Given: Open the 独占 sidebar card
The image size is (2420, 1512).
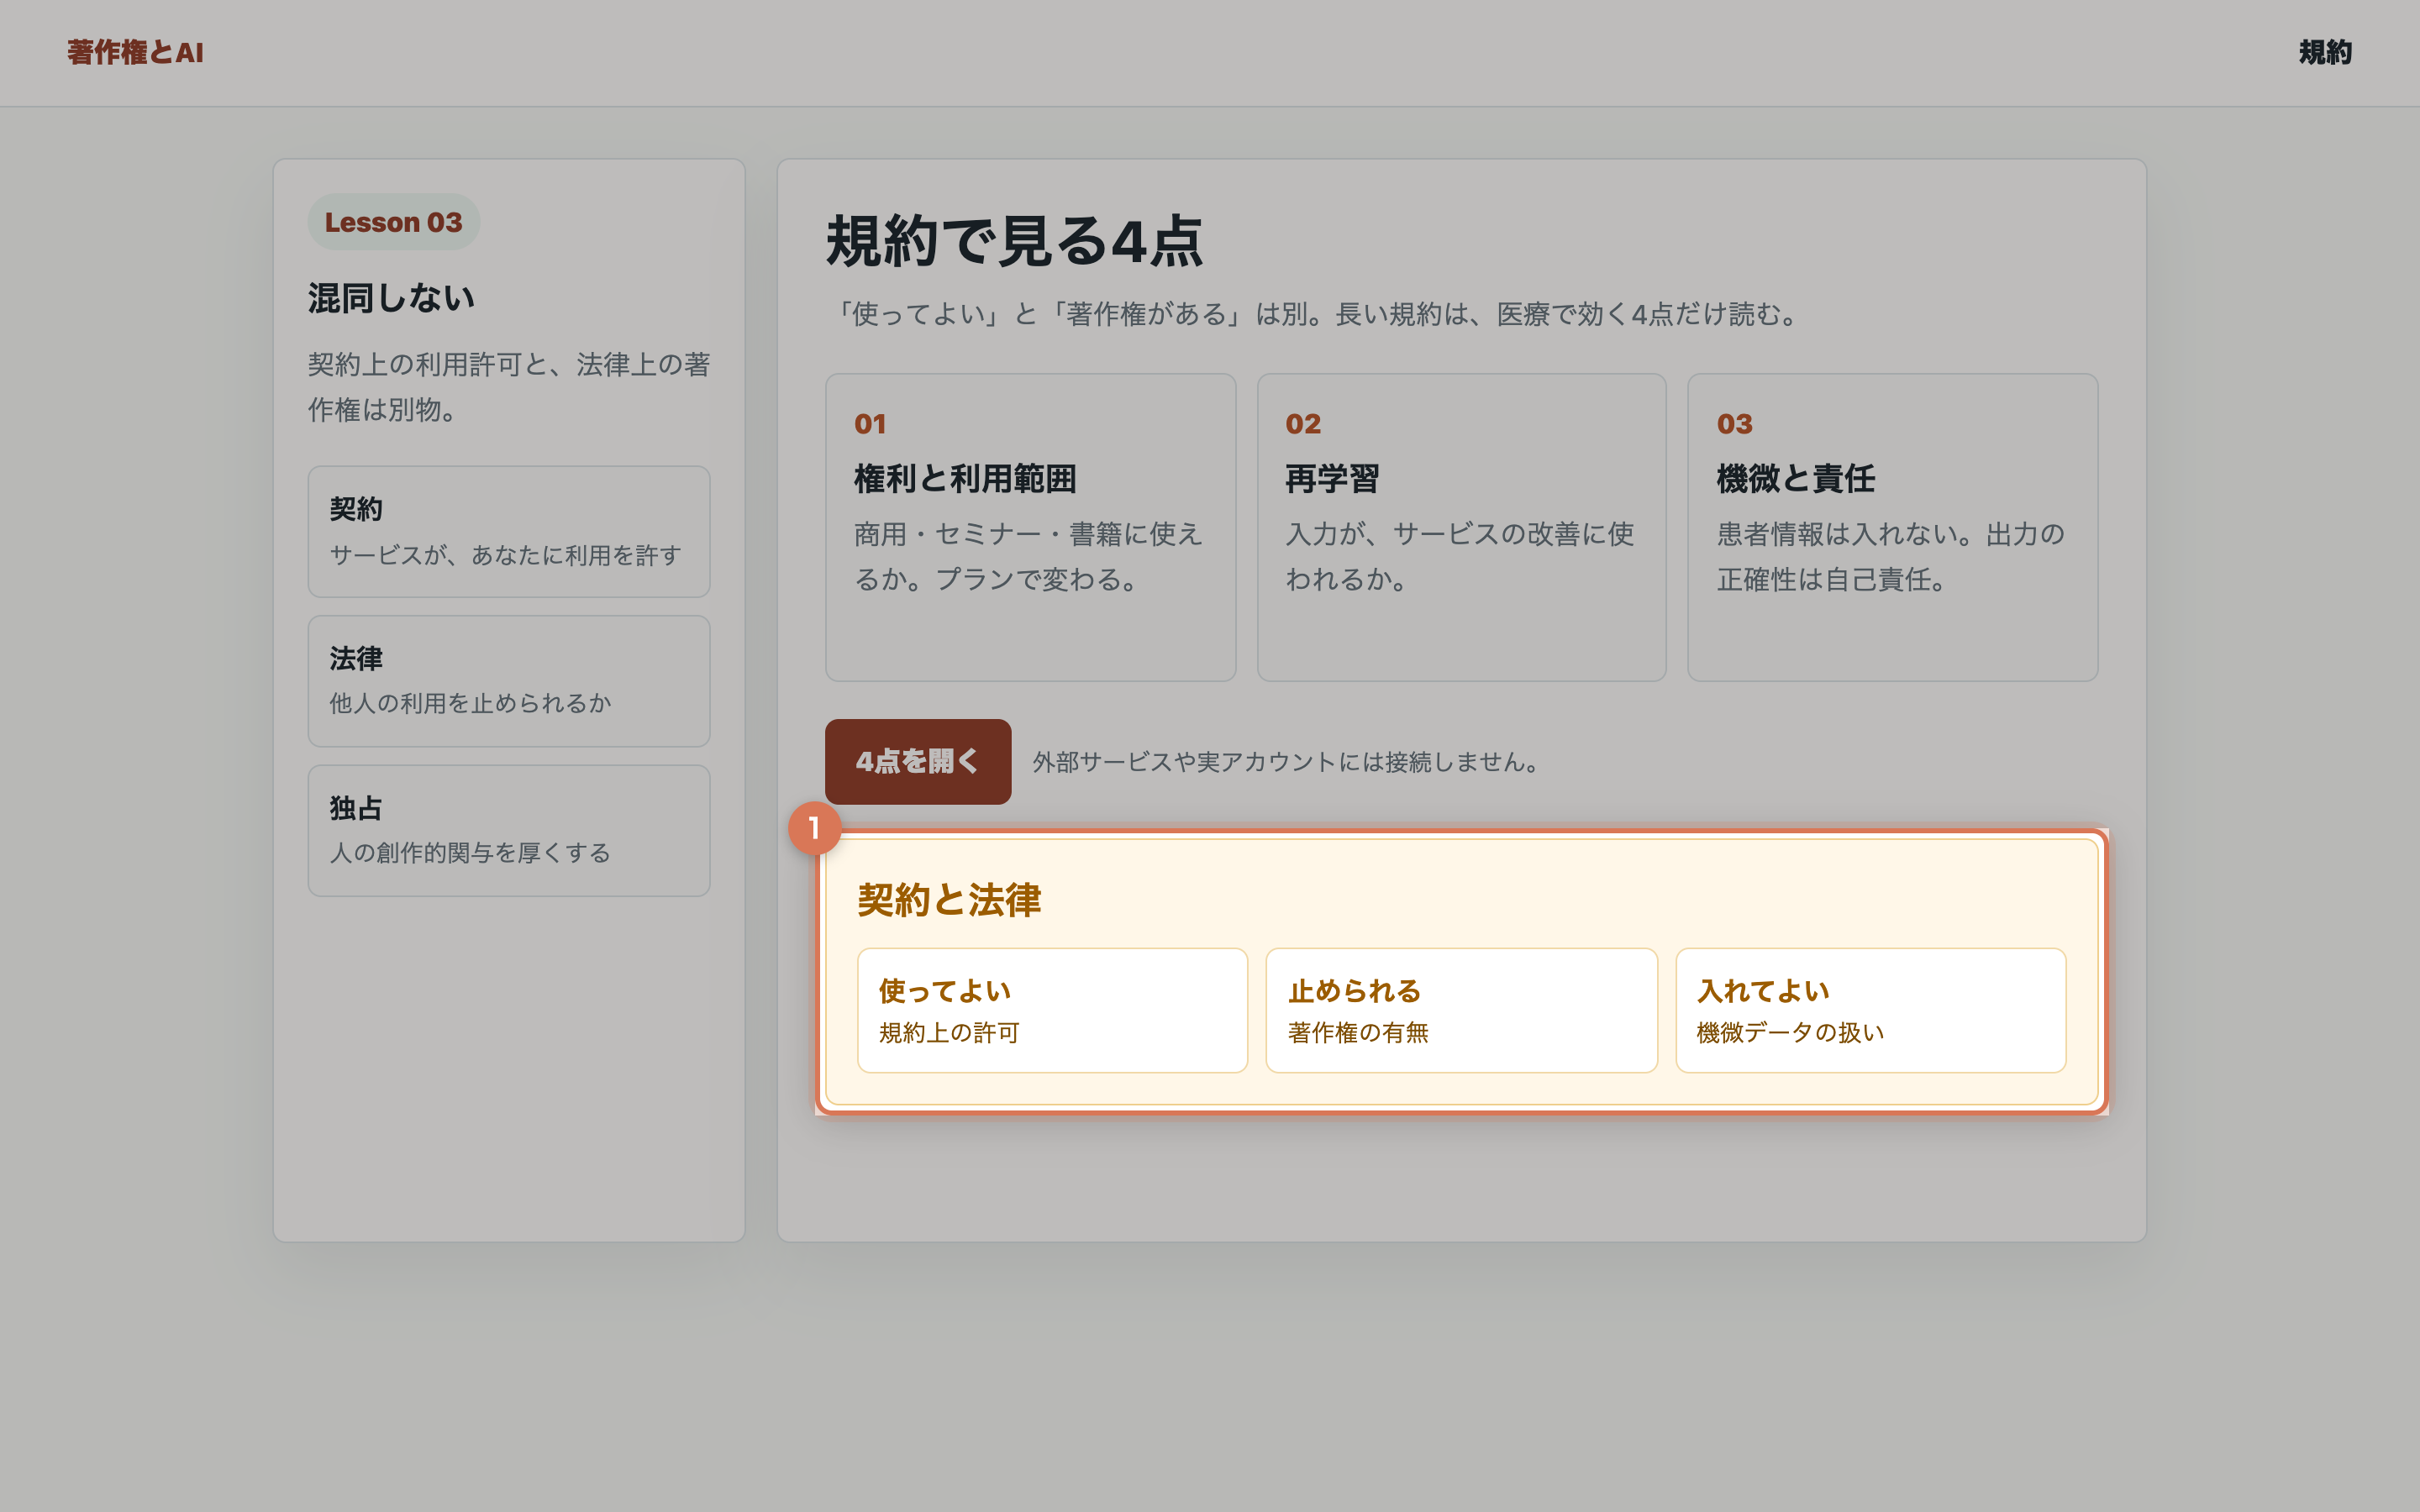Looking at the screenshot, I should (x=509, y=831).
